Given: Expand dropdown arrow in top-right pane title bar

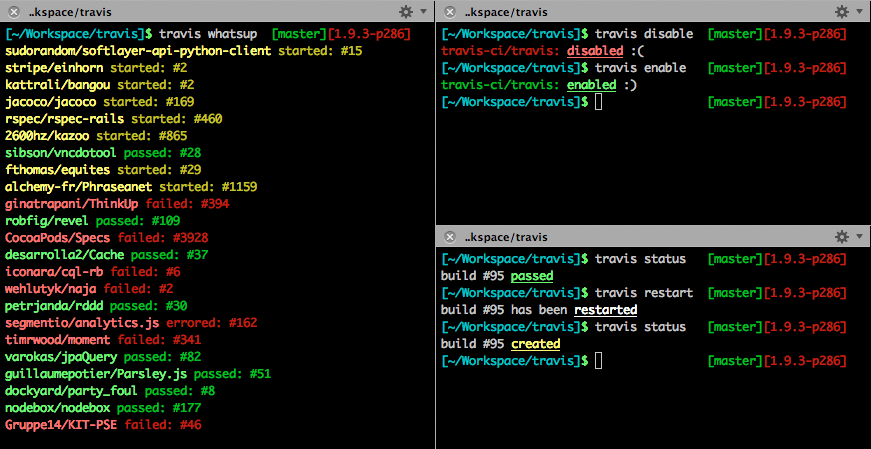Looking at the screenshot, I should click(859, 12).
